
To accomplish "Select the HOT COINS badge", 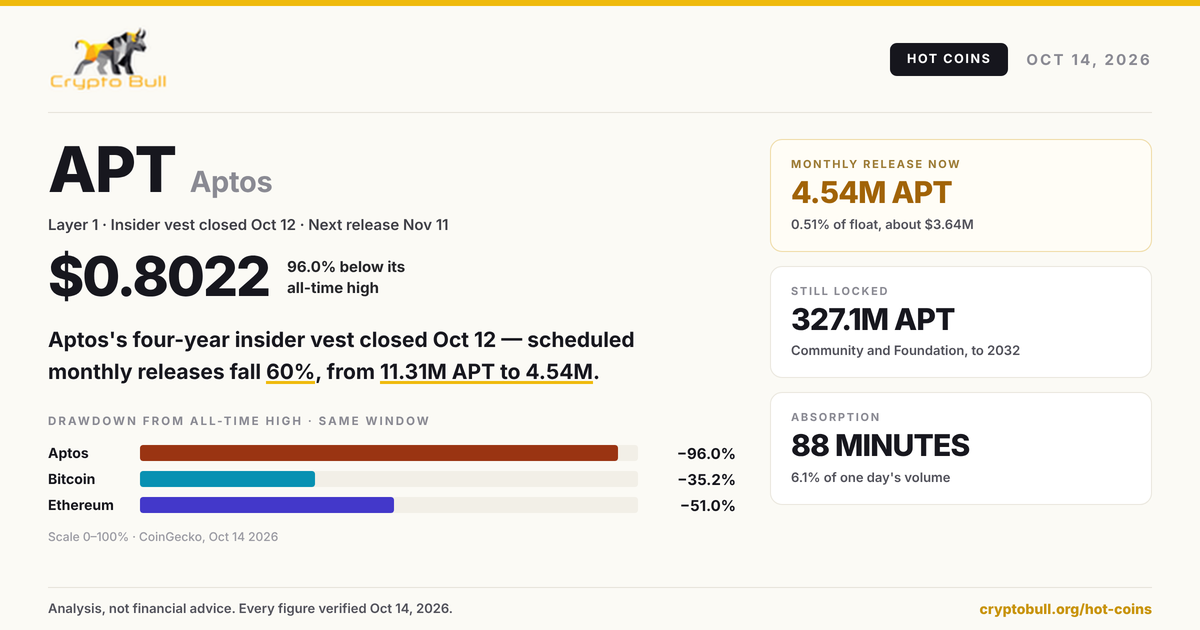I will (948, 59).
